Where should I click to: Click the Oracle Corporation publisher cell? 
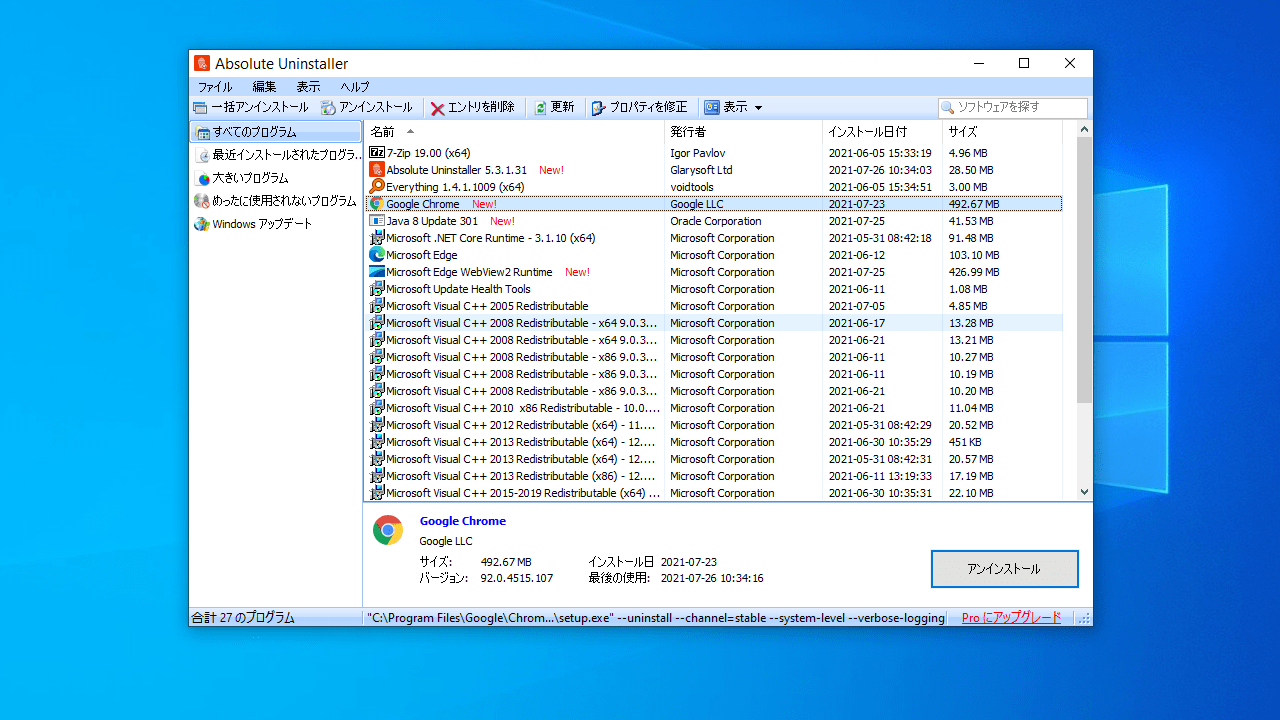(x=716, y=221)
